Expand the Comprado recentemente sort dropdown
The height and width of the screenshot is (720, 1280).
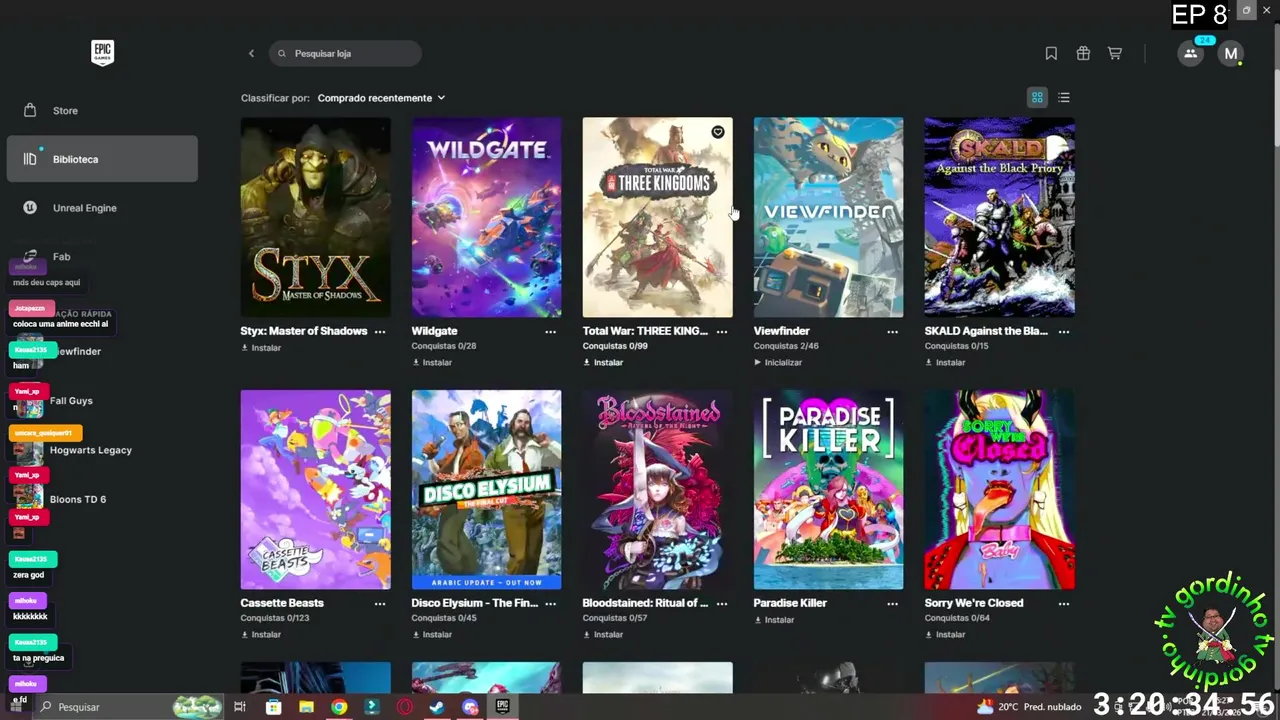381,98
